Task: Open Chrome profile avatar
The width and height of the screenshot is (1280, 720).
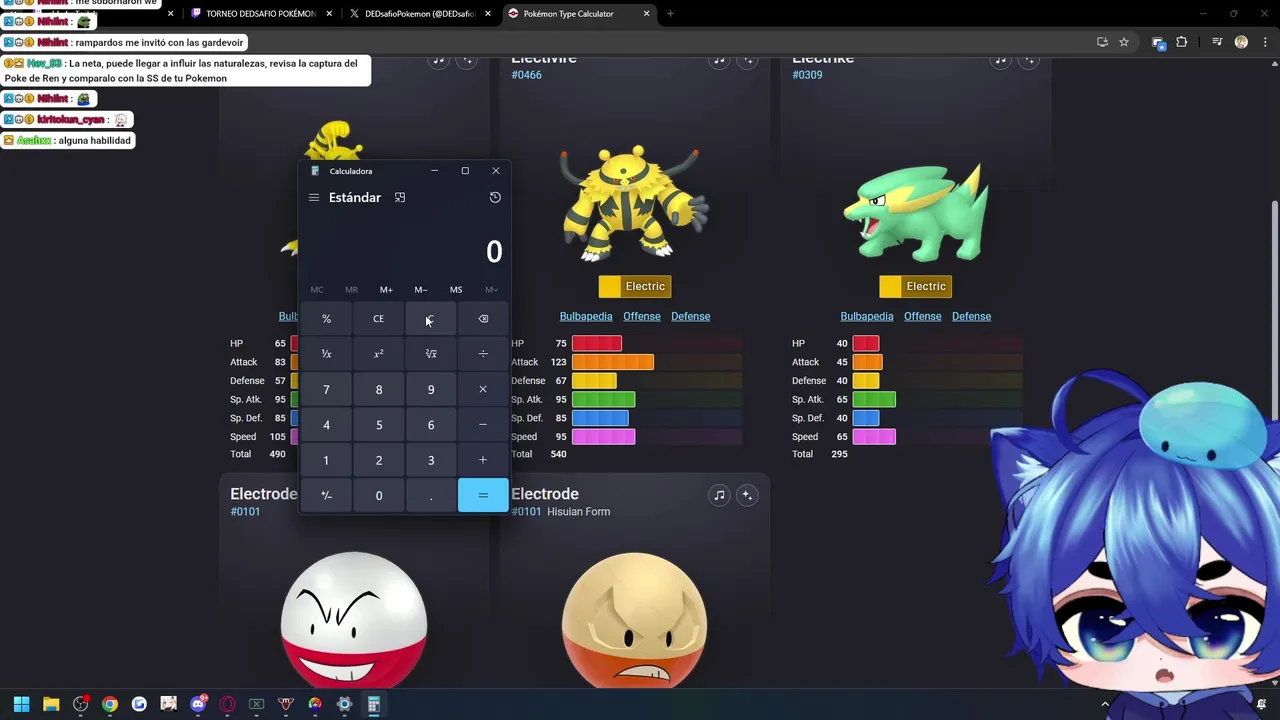Action: (x=1241, y=42)
